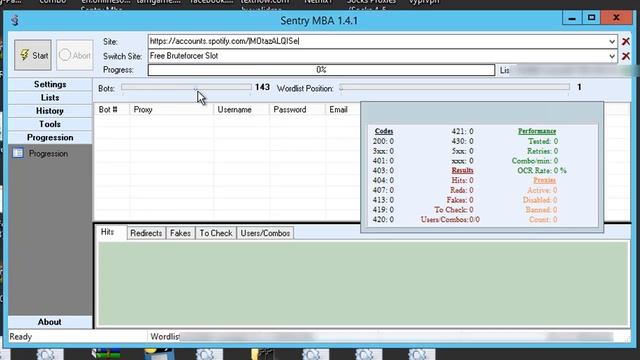The height and width of the screenshot is (360, 640).
Task: Click the 'Retries: 0' performance value
Action: point(542,151)
